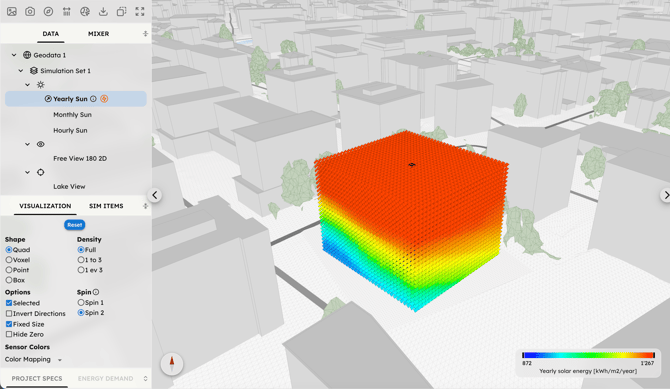
Task: Switch to the MIXER tab
Action: click(x=98, y=33)
